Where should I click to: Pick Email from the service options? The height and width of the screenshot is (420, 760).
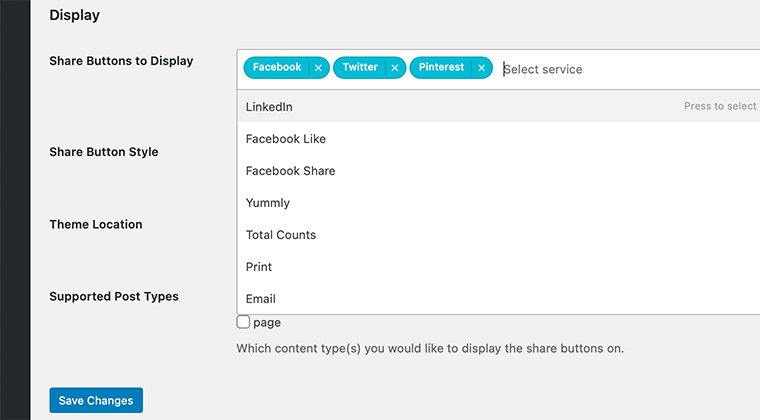[x=261, y=299]
